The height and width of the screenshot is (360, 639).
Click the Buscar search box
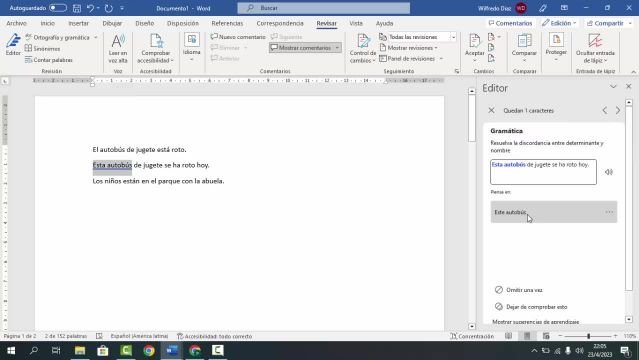[x=324, y=8]
